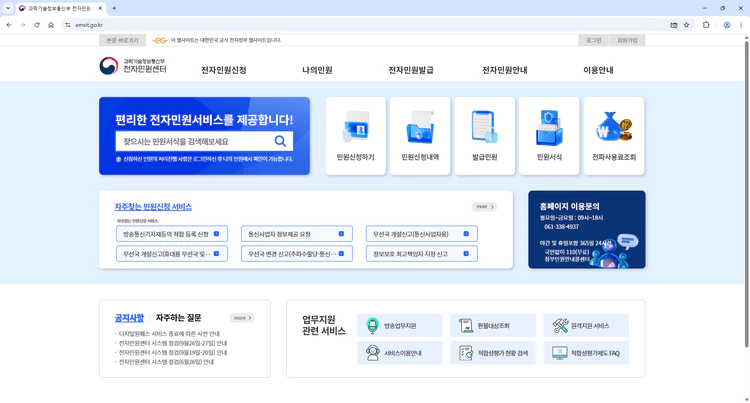
Task: Switch to the 자주하는 질문 tab
Action: [178, 318]
